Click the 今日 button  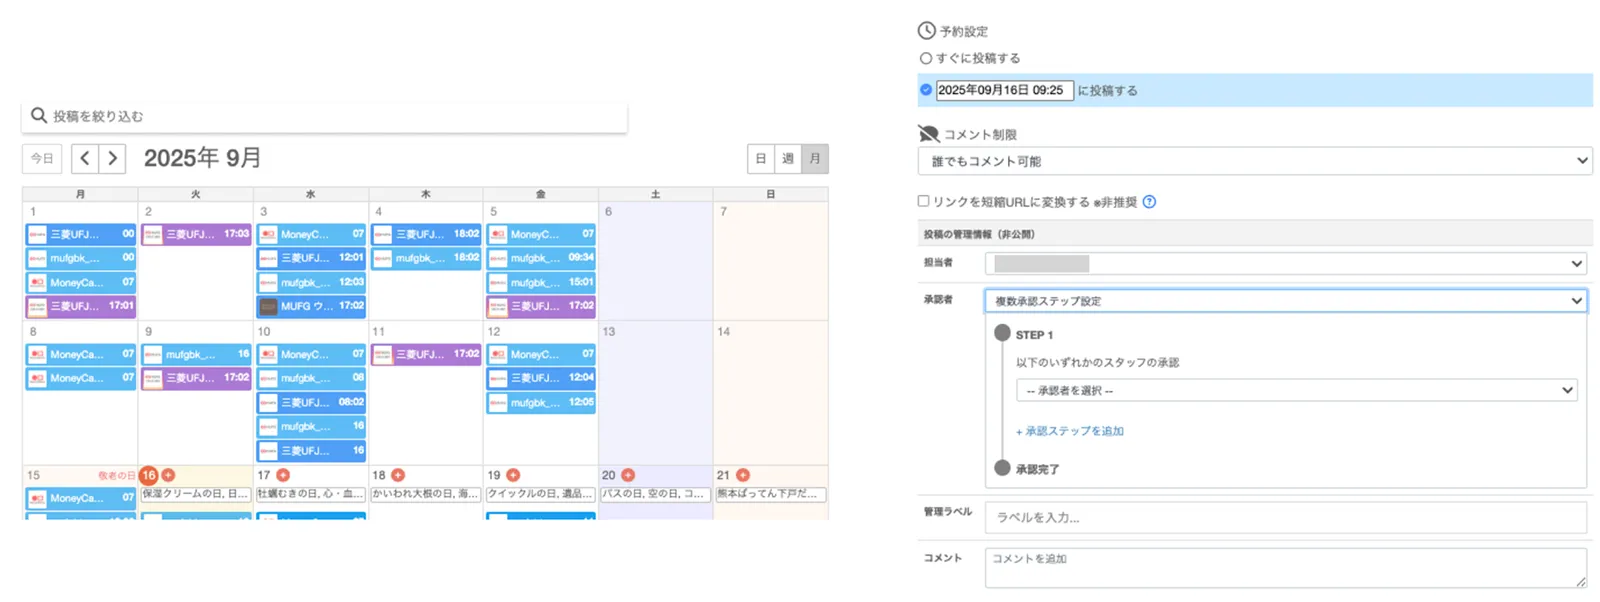point(42,158)
